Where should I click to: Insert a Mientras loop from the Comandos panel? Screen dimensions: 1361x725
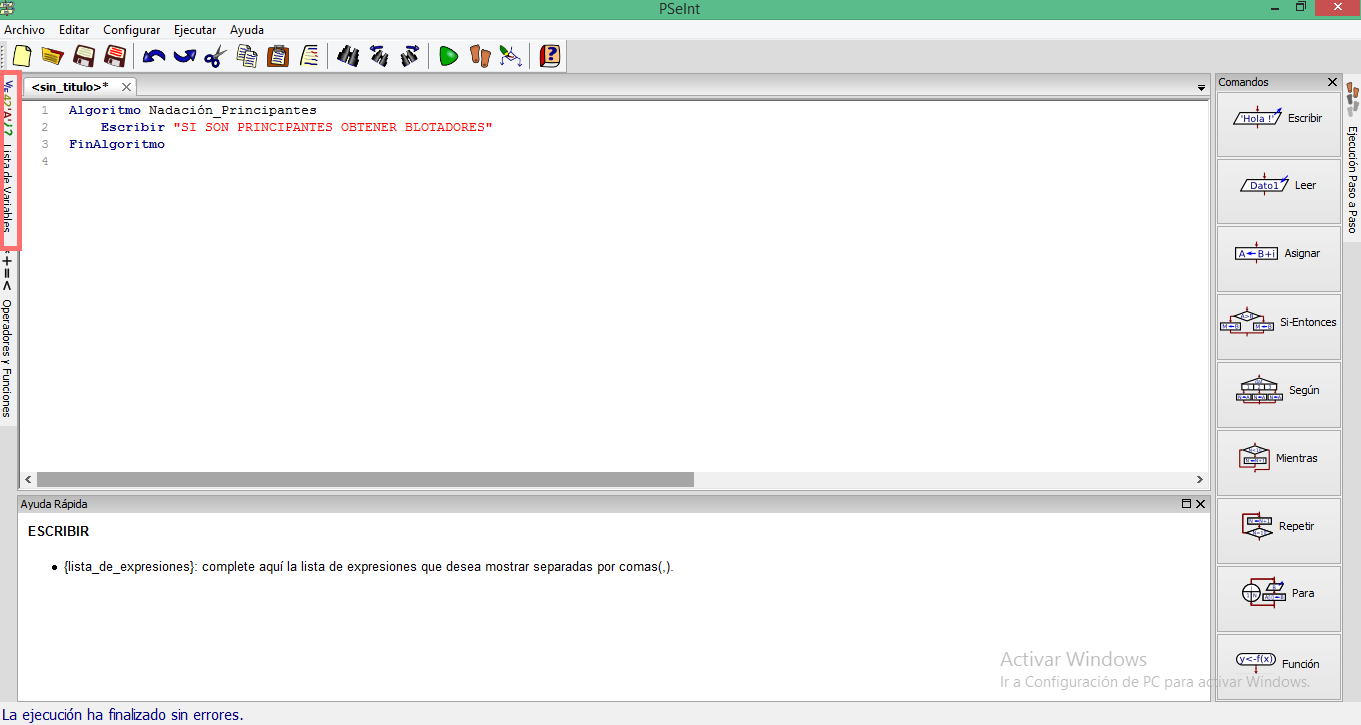(1278, 458)
